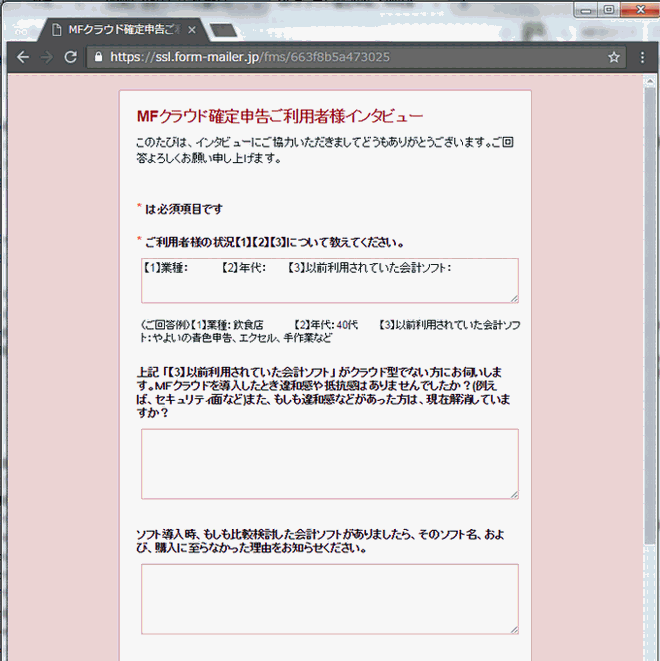
Task: Minimize the browser window
Action: tap(585, 10)
